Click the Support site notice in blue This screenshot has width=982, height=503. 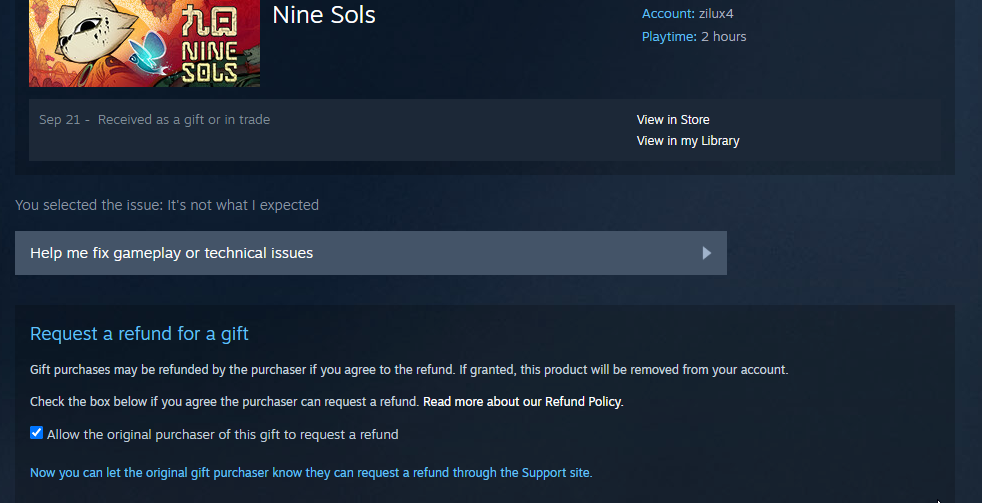[x=311, y=473]
